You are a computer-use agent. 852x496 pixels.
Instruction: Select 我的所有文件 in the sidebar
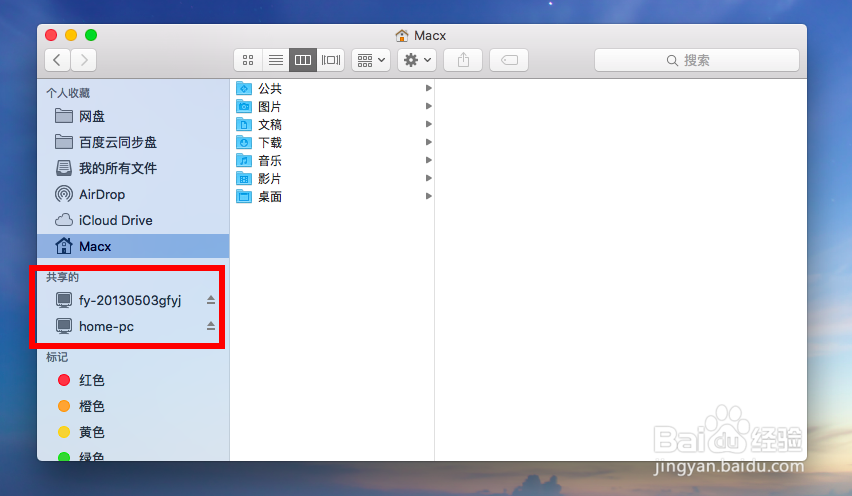click(133, 168)
